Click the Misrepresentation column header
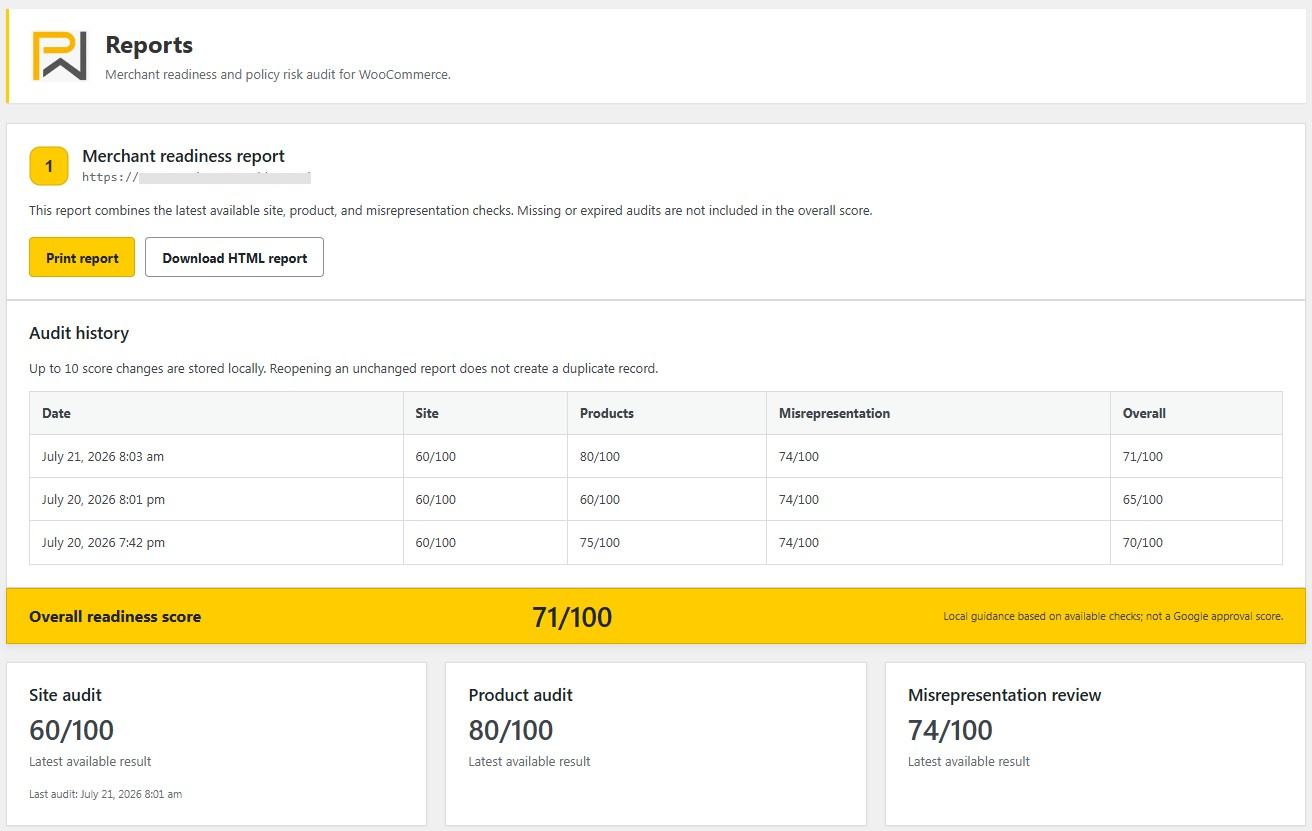The height and width of the screenshot is (831, 1312). tap(938, 413)
